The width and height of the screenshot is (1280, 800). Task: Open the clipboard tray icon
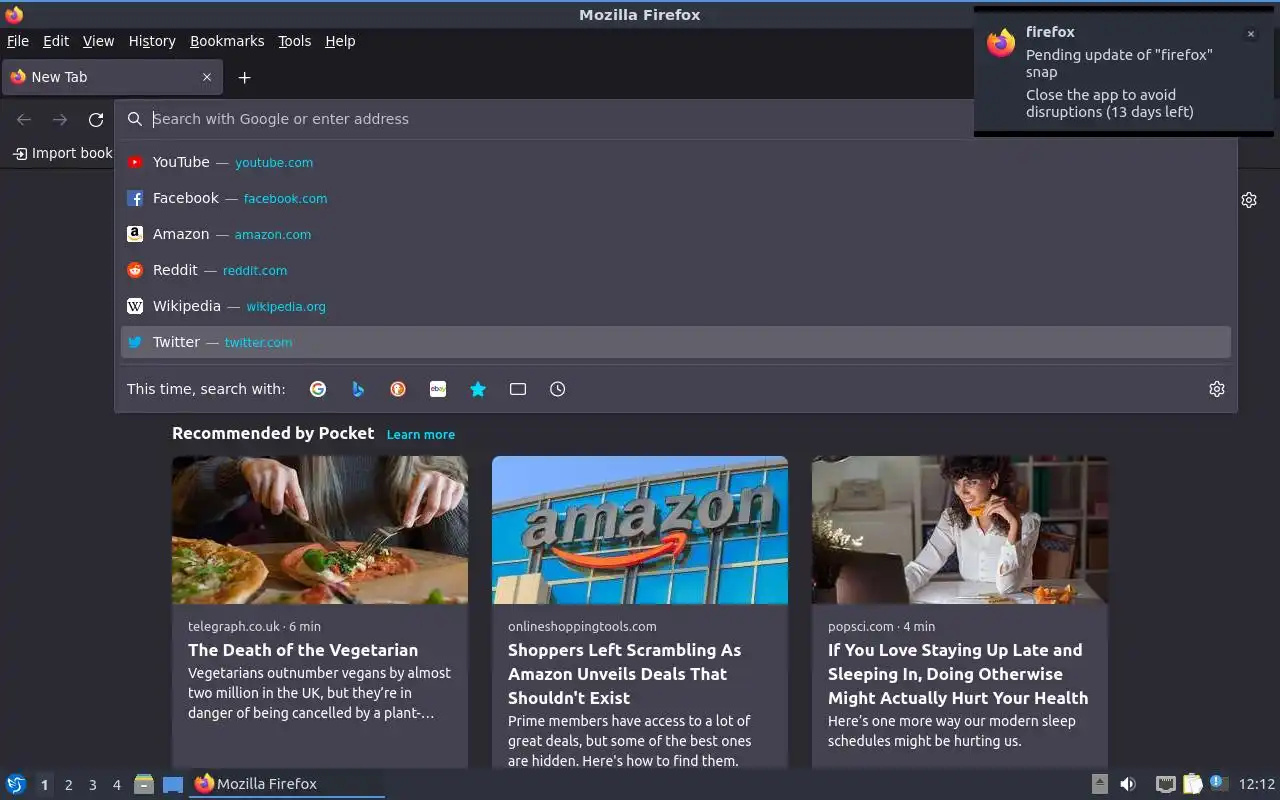(1192, 784)
